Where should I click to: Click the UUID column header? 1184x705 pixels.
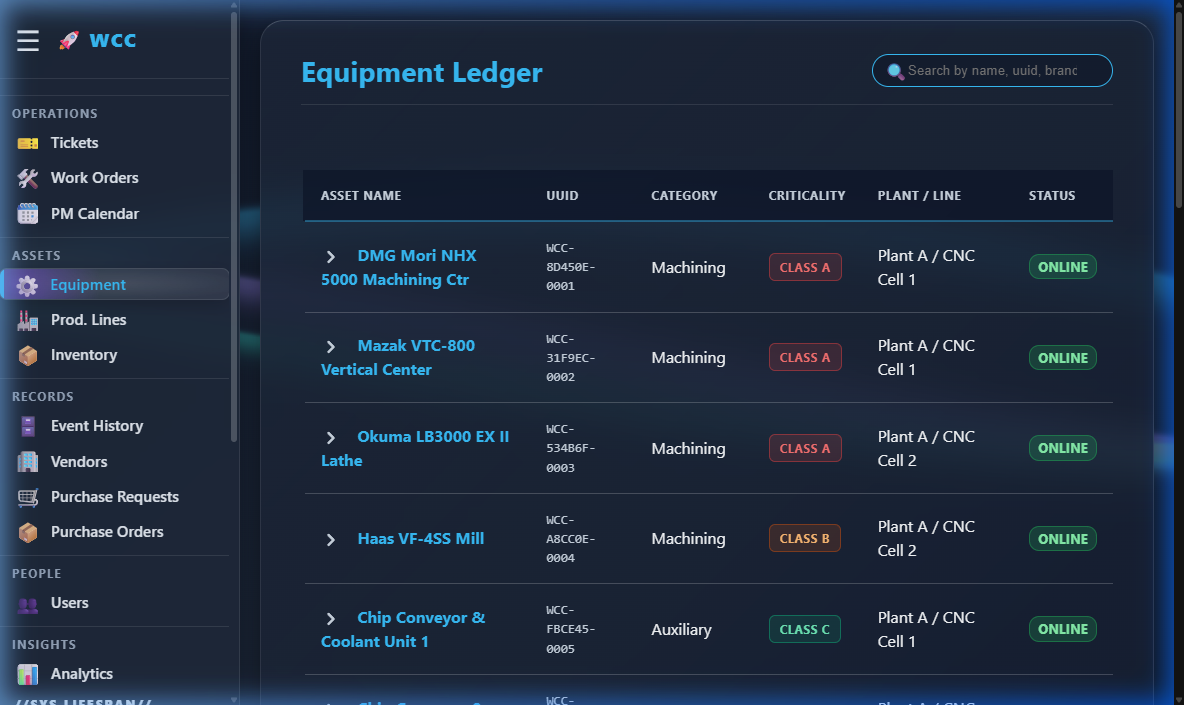point(562,195)
